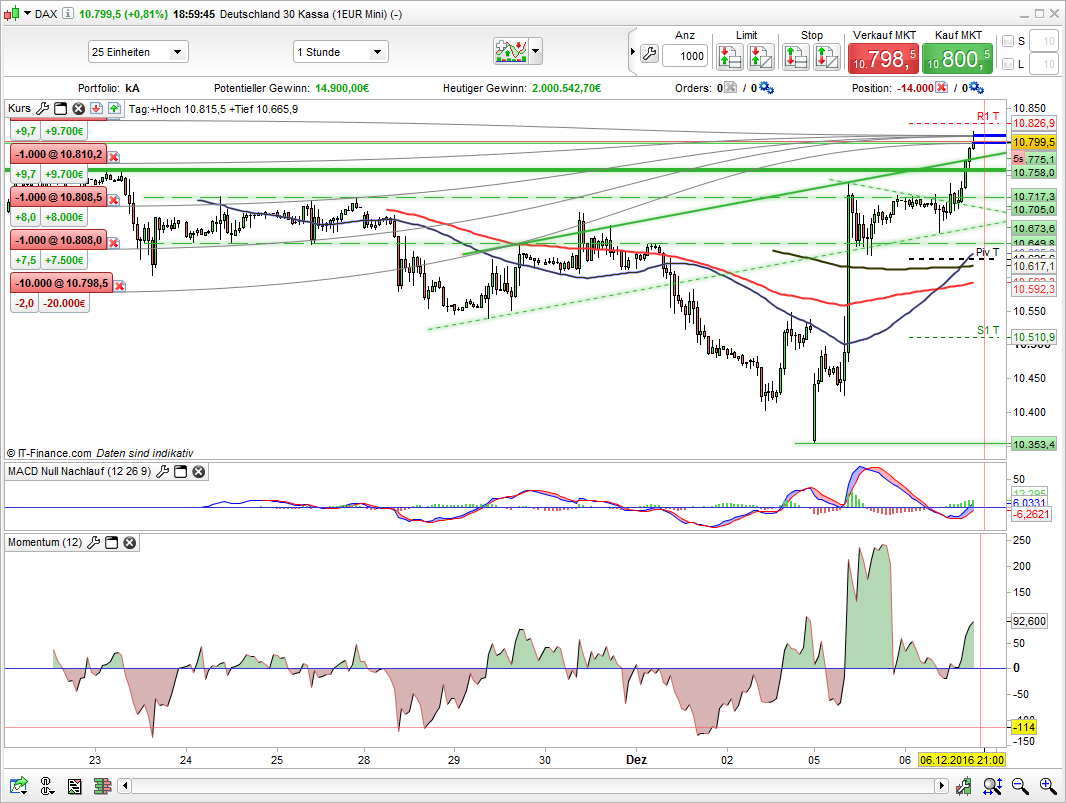1066x803 pixels.
Task: Open the 1 Stunde timeframe dropdown
Action: coord(341,52)
